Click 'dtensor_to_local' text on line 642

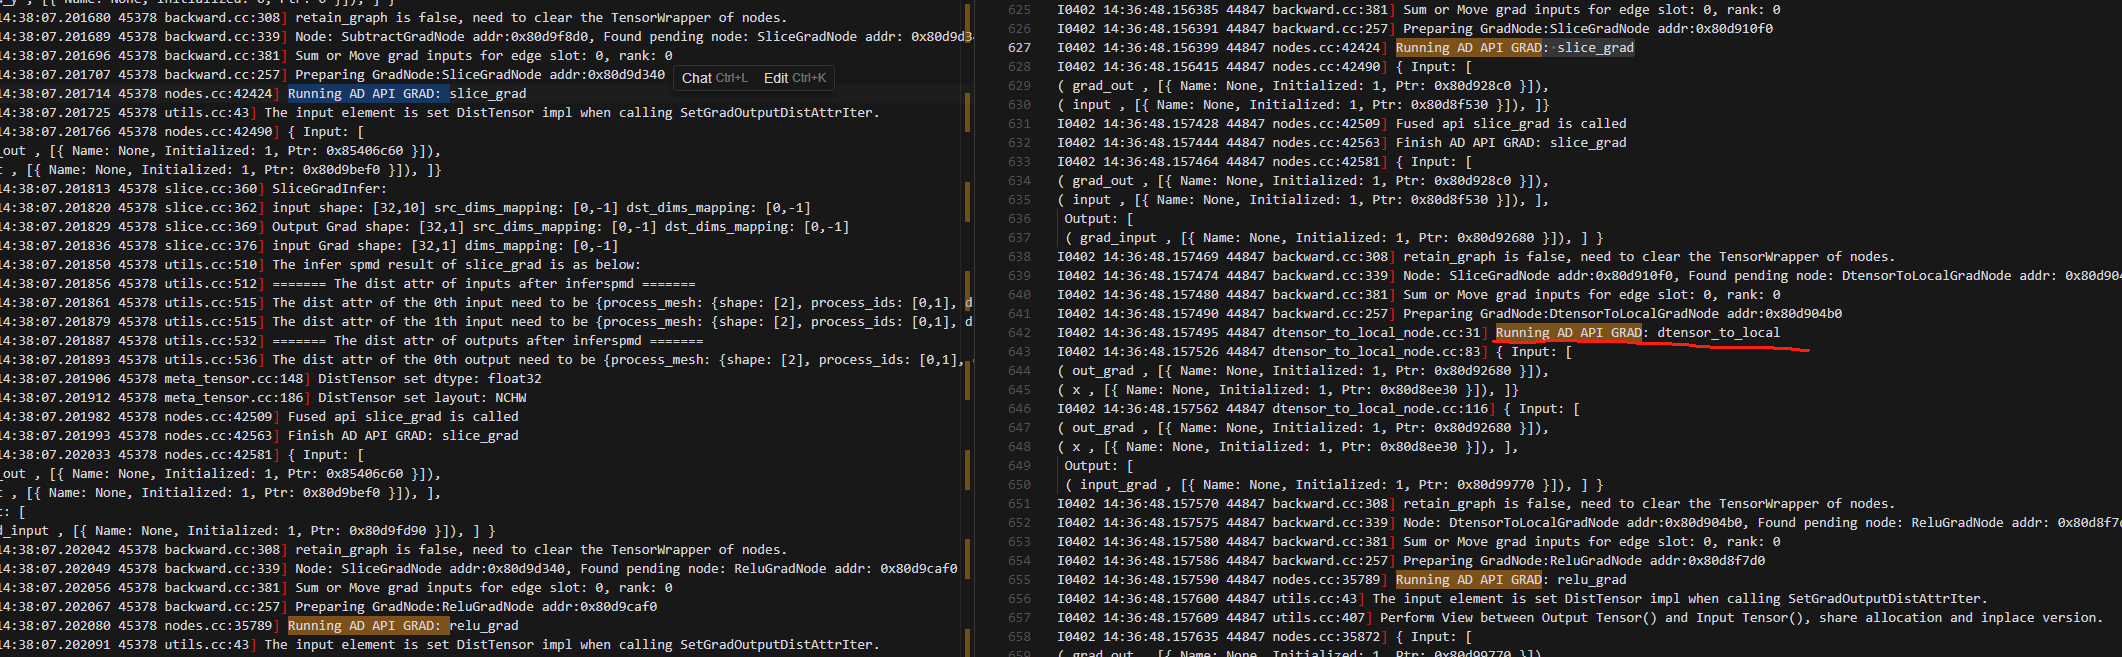(1718, 333)
